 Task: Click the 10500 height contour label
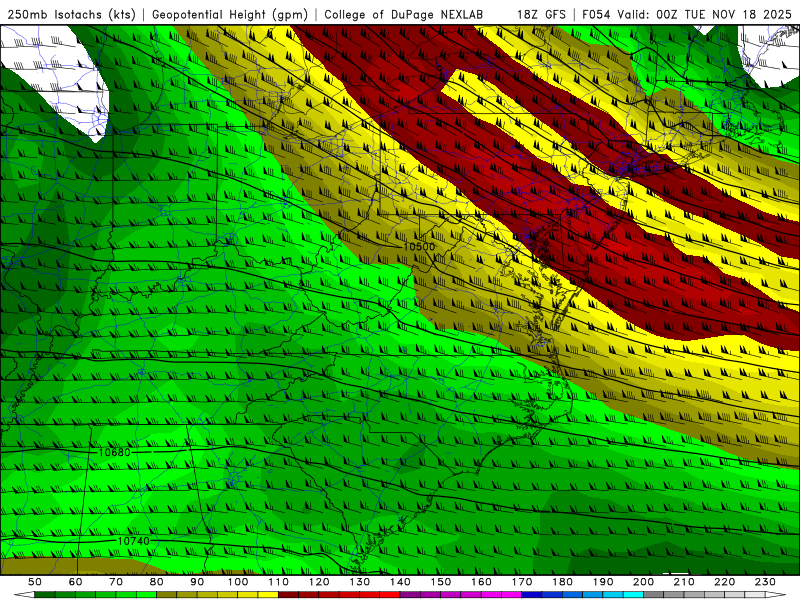click(x=419, y=247)
